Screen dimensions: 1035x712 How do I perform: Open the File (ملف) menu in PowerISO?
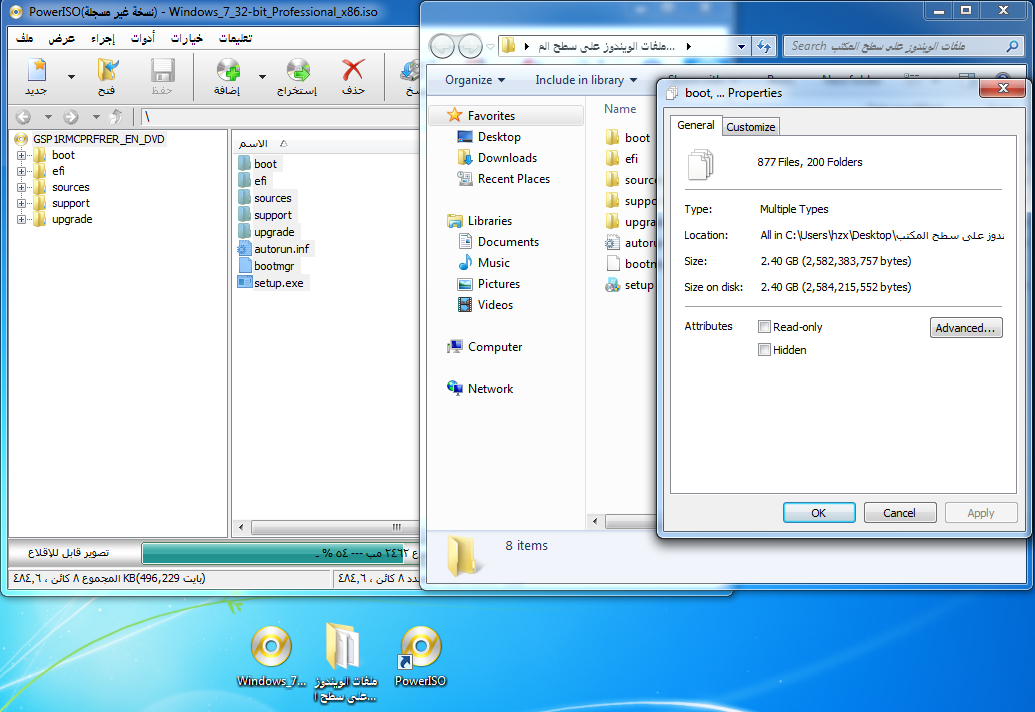pos(25,38)
